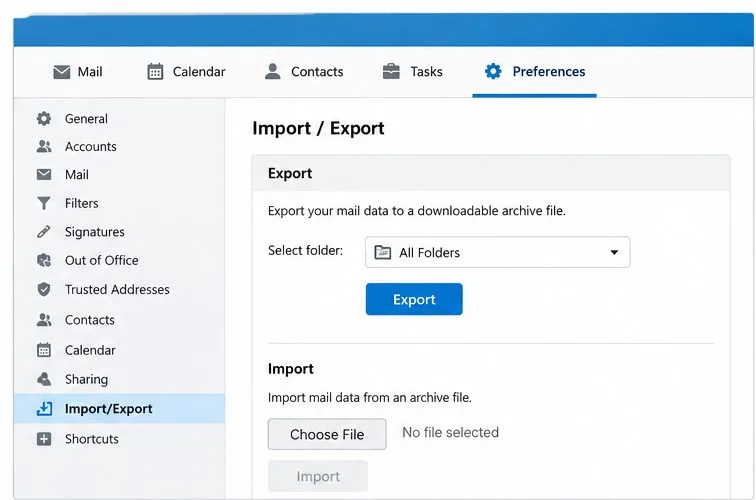Viewport: 756px width, 500px height.
Task: Open Contacts preferences in sidebar
Action: [x=119, y=320]
